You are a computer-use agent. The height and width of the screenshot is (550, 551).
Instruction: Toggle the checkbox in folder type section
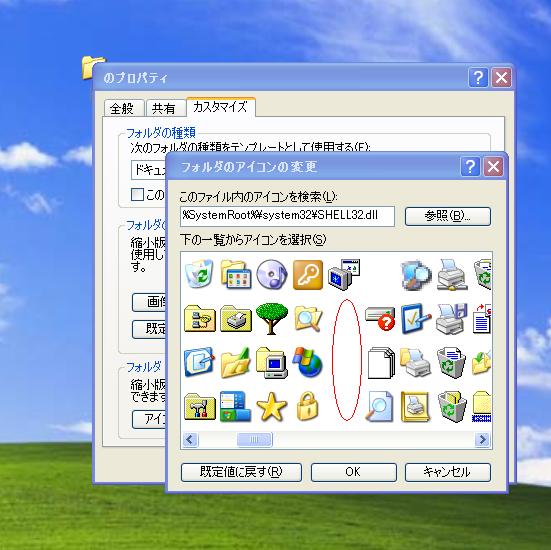coord(137,194)
